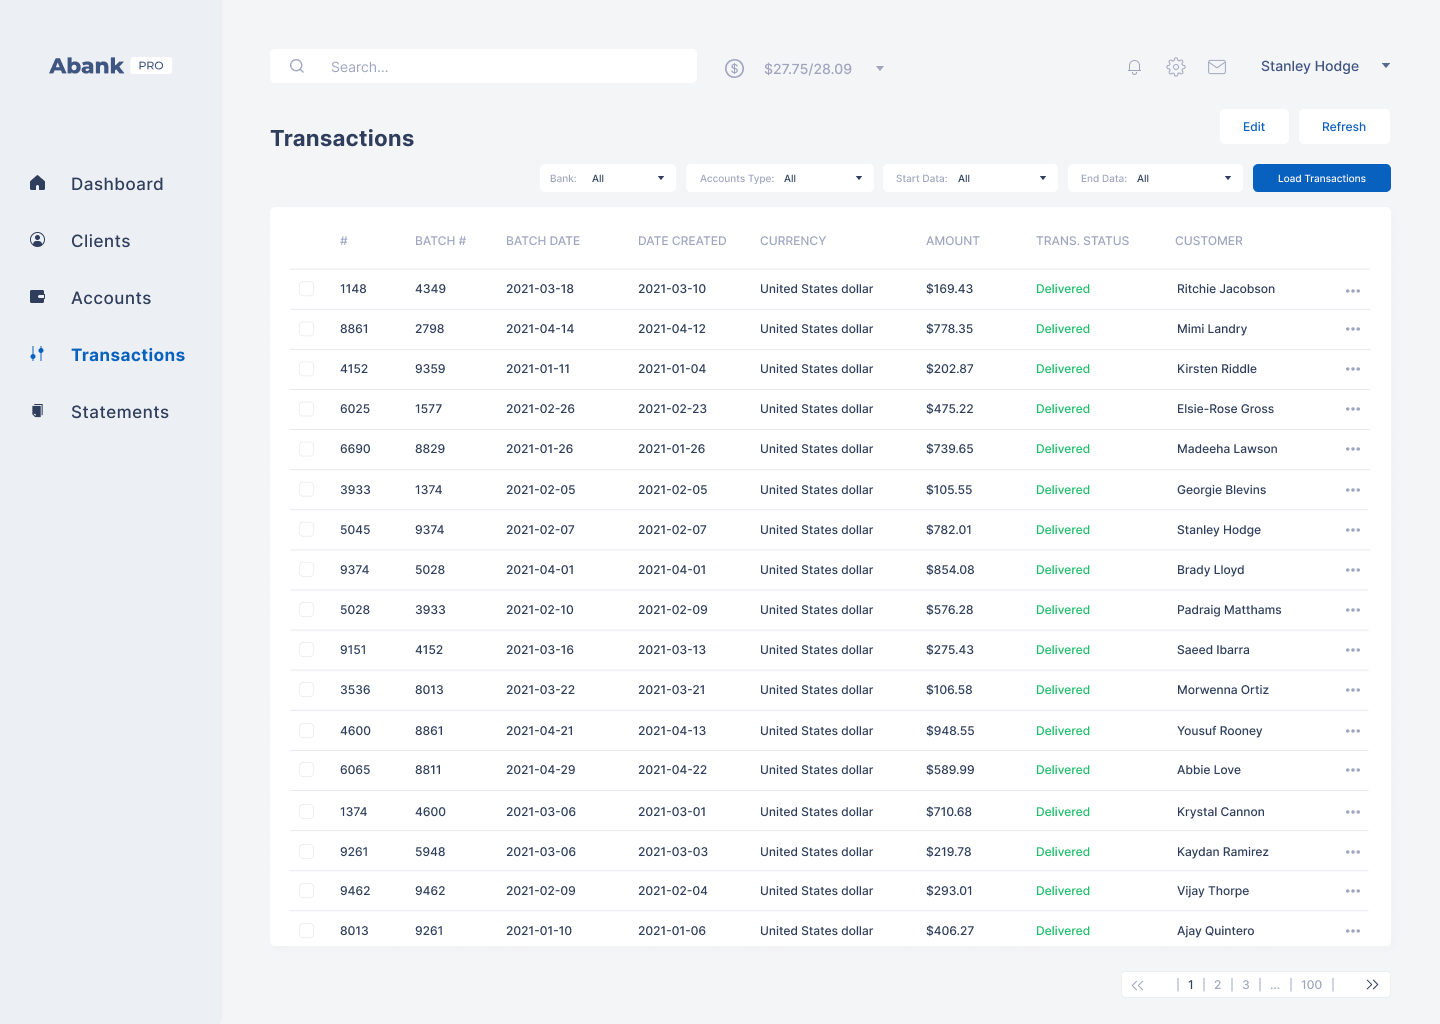Click the Dashboard home icon
This screenshot has height=1024, width=1440.
[x=38, y=183]
